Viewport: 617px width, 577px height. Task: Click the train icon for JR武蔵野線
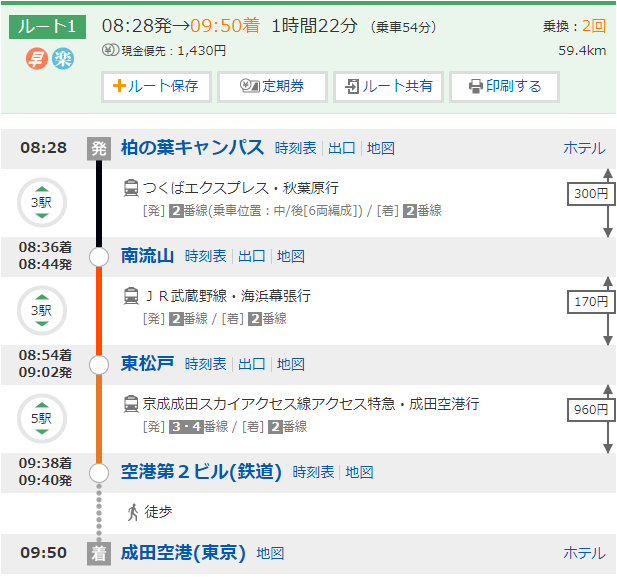point(131,296)
